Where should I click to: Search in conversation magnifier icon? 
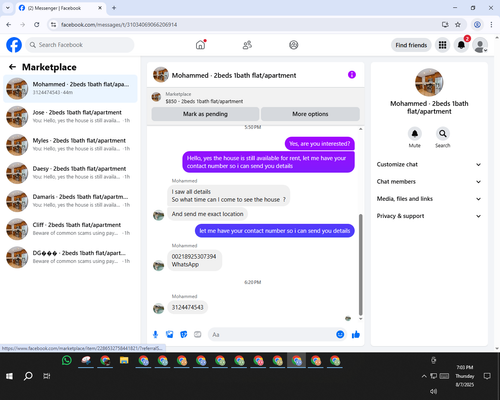(x=443, y=134)
